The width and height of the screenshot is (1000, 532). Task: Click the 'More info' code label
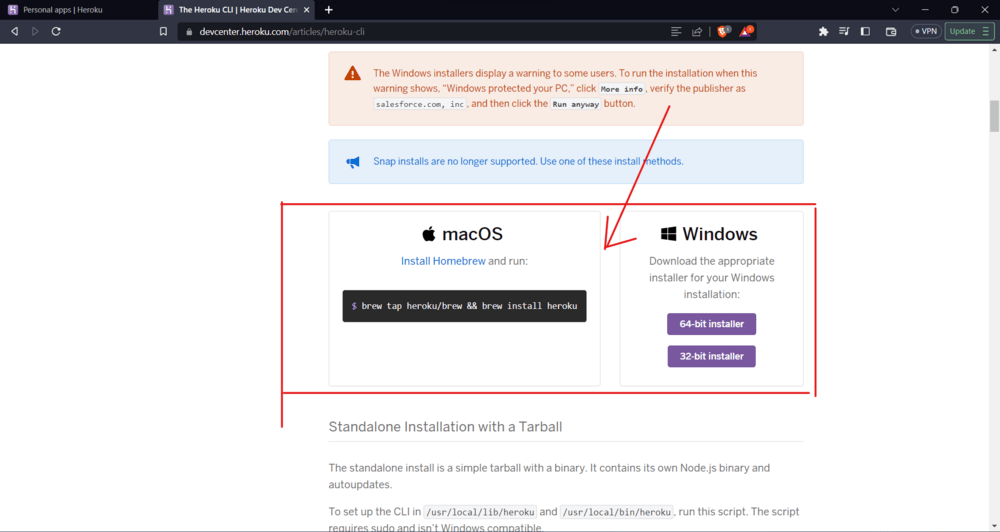click(x=622, y=89)
